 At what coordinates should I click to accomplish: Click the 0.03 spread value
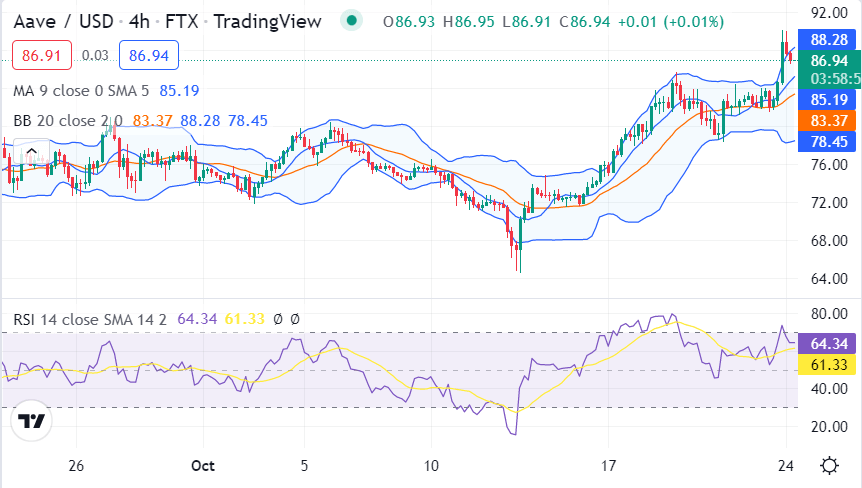(x=95, y=56)
